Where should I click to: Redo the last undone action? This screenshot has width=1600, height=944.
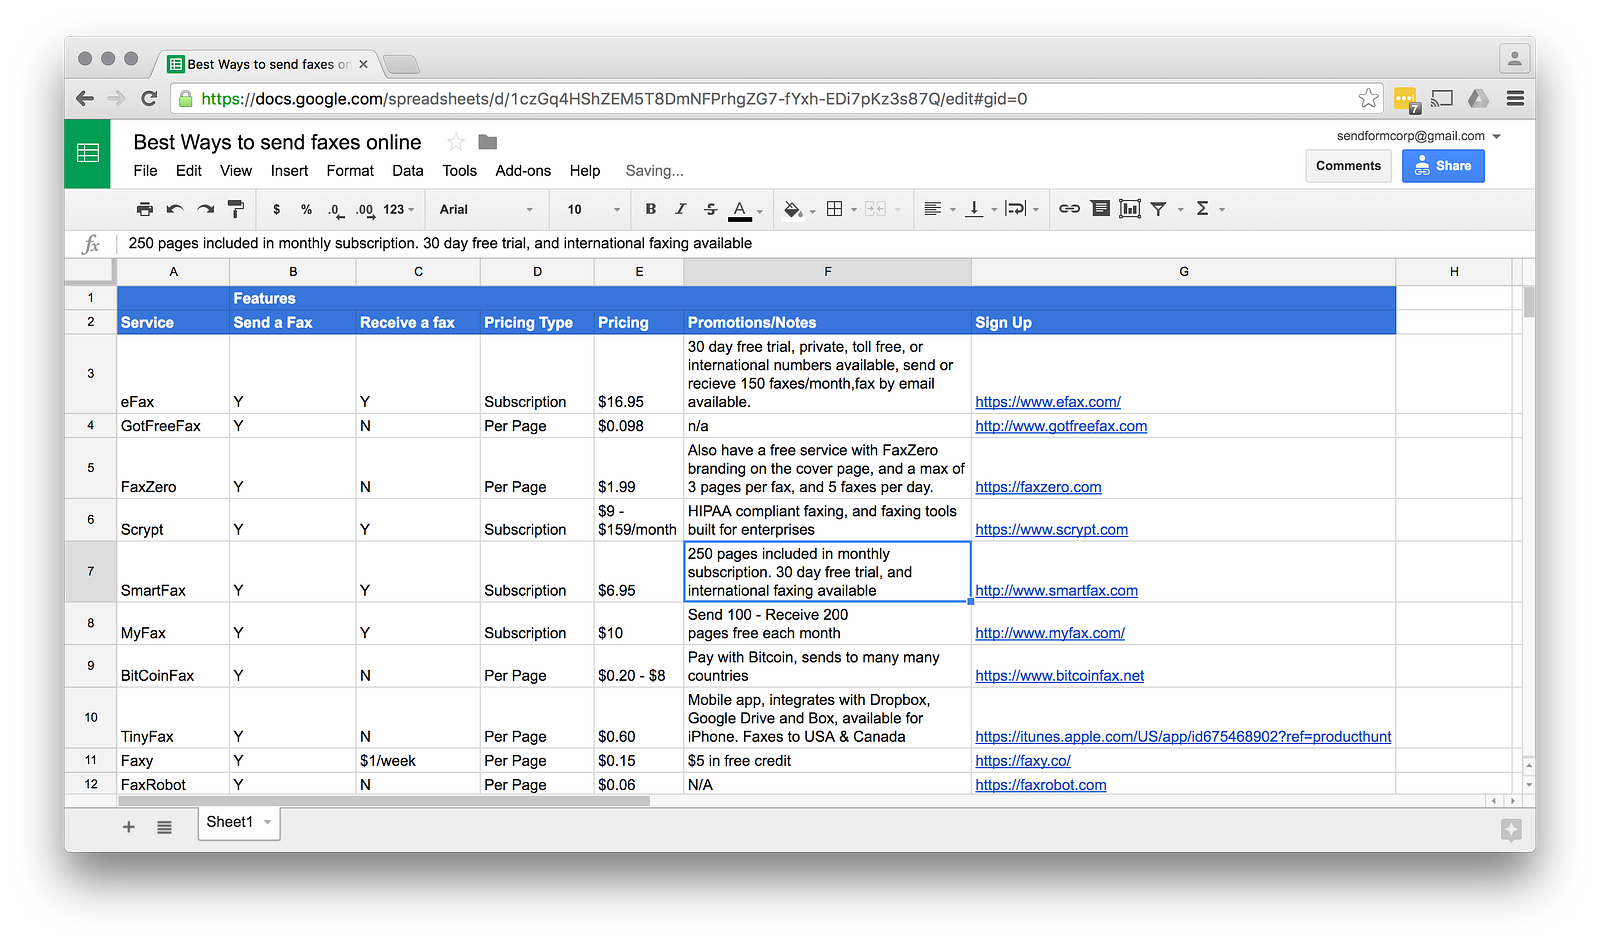pyautogui.click(x=205, y=209)
